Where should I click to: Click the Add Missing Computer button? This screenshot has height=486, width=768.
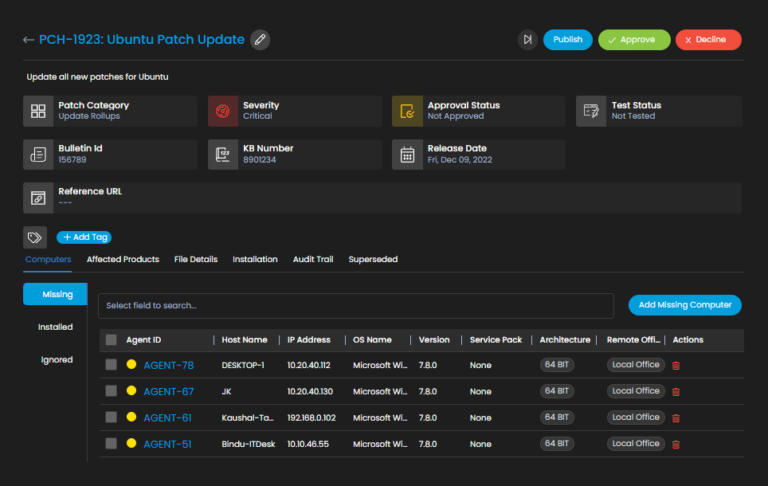pyautogui.click(x=685, y=305)
